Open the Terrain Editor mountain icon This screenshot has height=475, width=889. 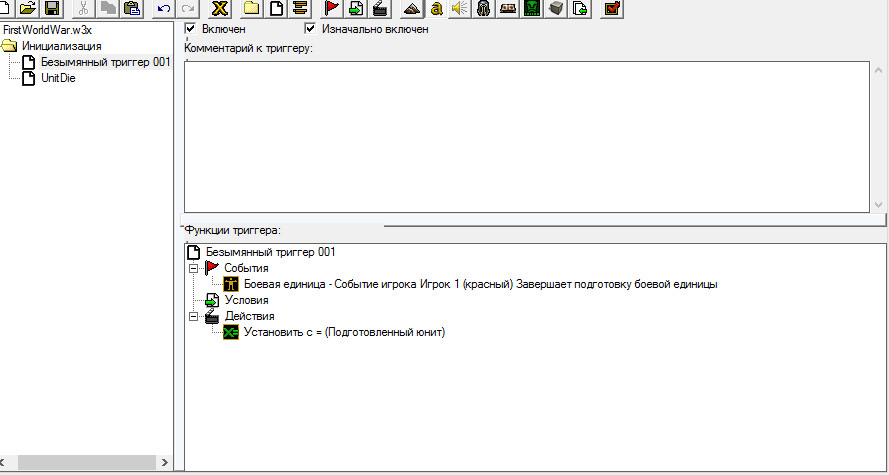(x=412, y=8)
